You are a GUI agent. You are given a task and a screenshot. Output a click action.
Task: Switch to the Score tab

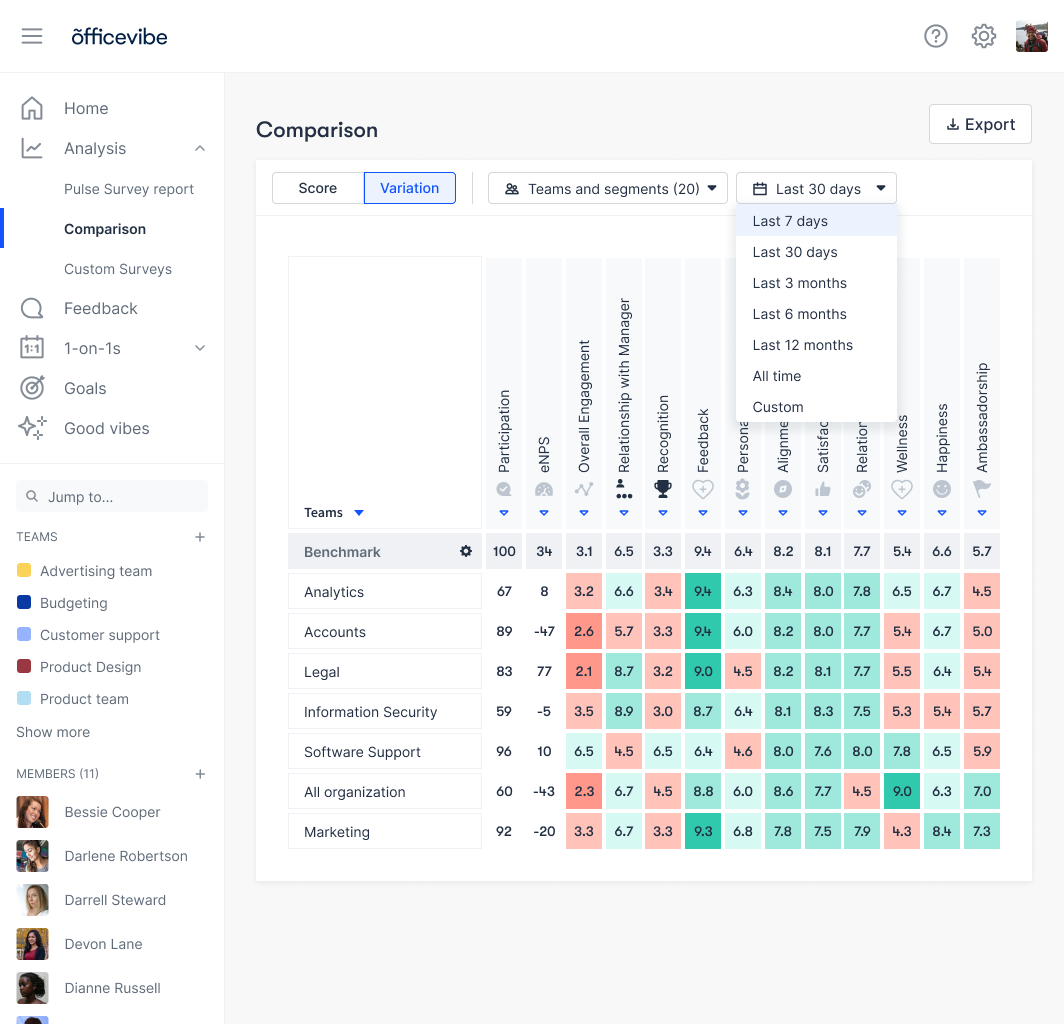click(x=317, y=188)
